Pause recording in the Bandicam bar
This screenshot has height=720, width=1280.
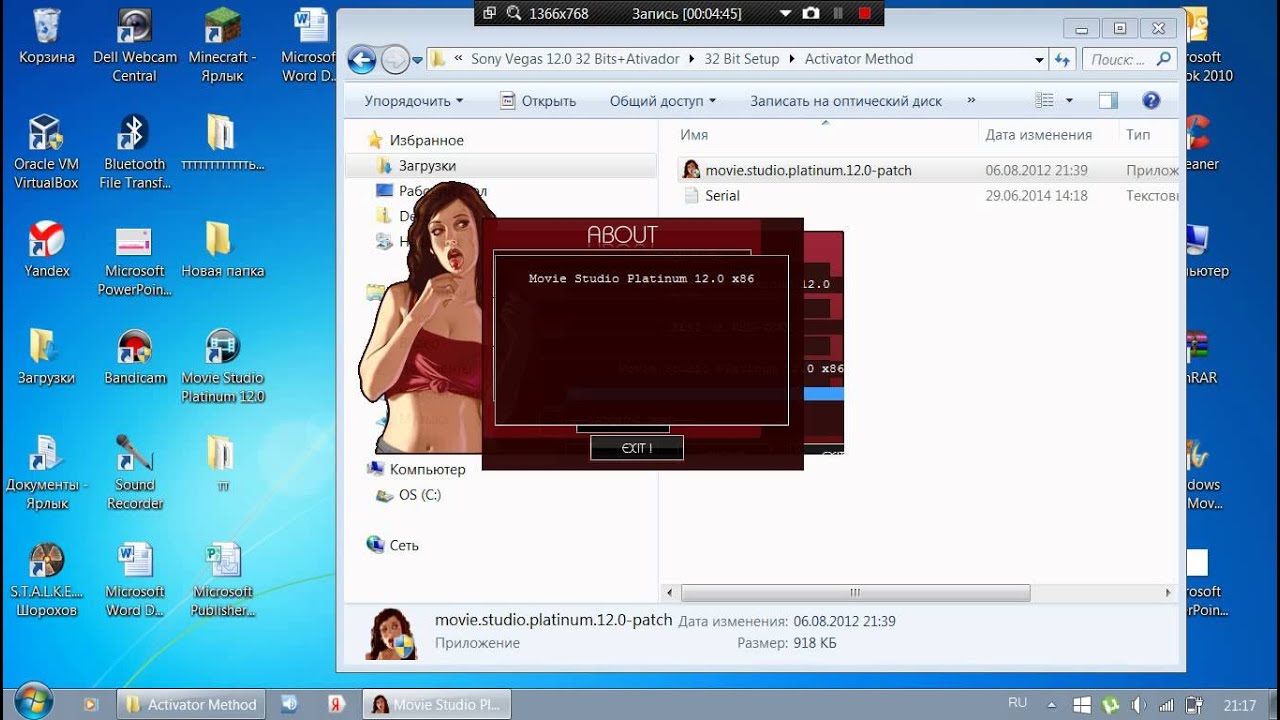click(x=838, y=13)
